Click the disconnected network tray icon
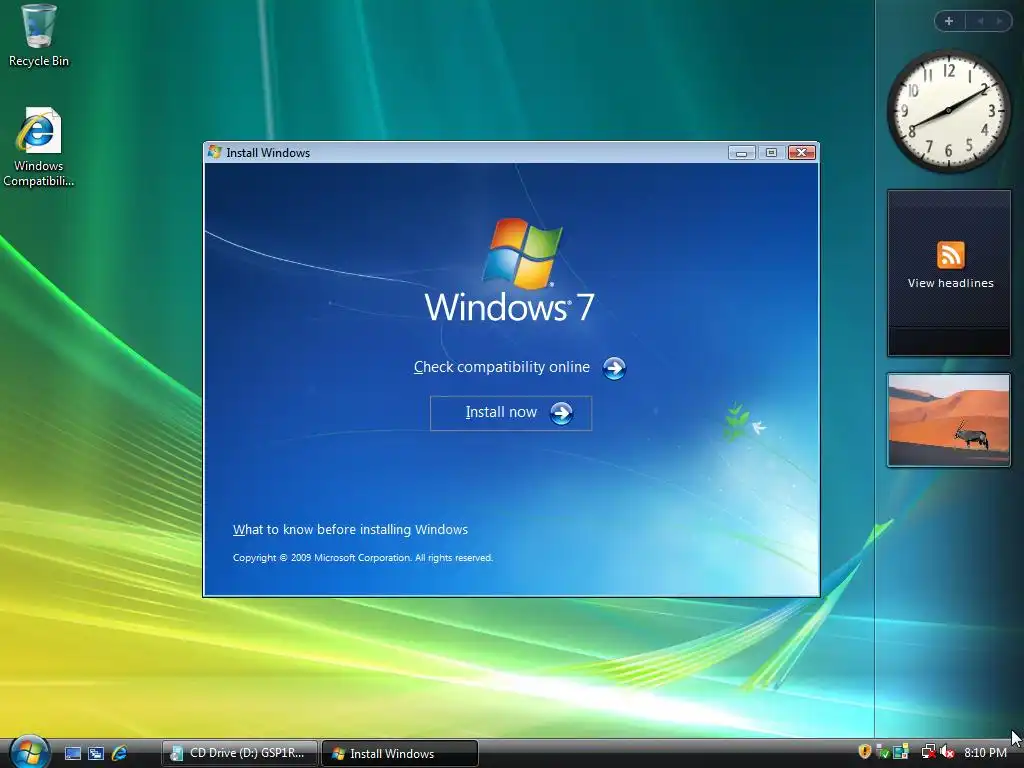Image resolution: width=1024 pixels, height=768 pixels. coord(928,752)
